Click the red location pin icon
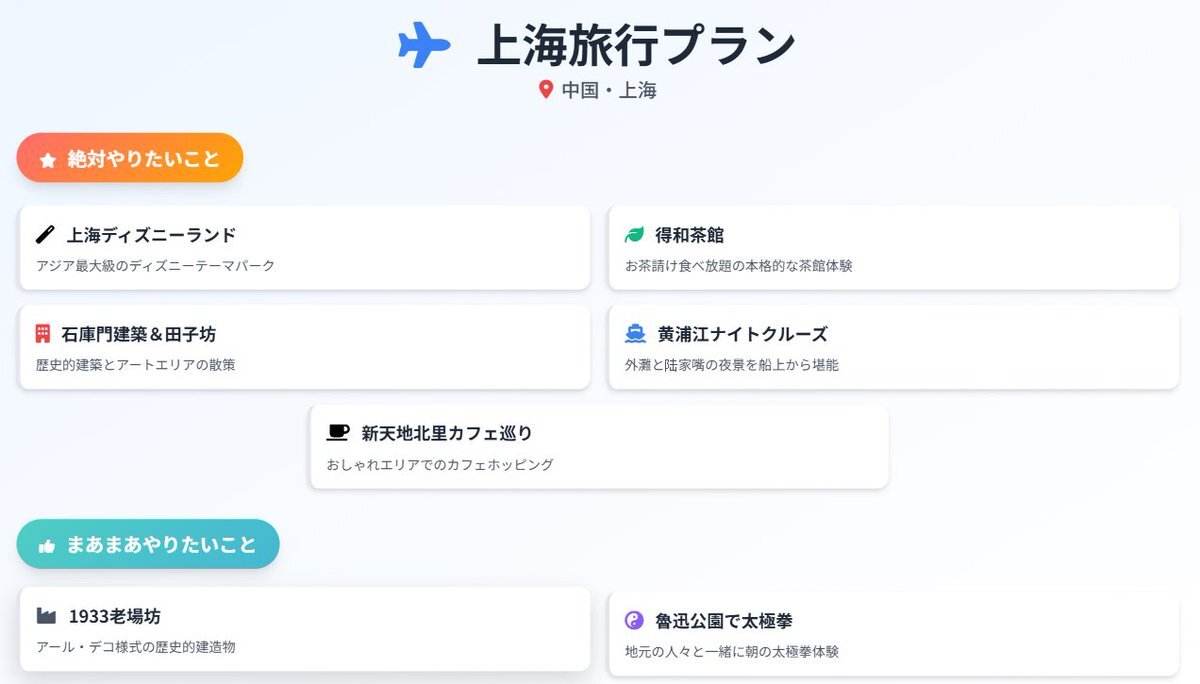The image size is (1200, 684). (546, 90)
